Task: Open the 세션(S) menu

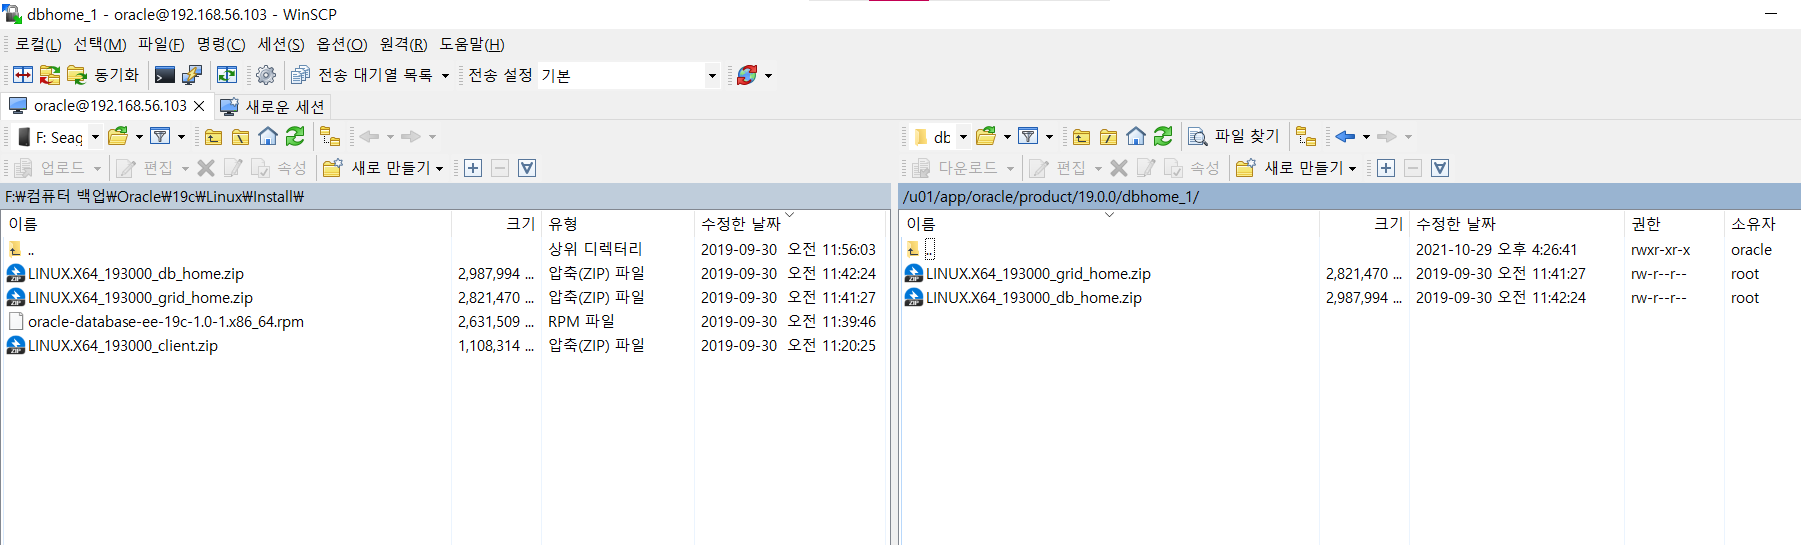Action: pyautogui.click(x=281, y=44)
